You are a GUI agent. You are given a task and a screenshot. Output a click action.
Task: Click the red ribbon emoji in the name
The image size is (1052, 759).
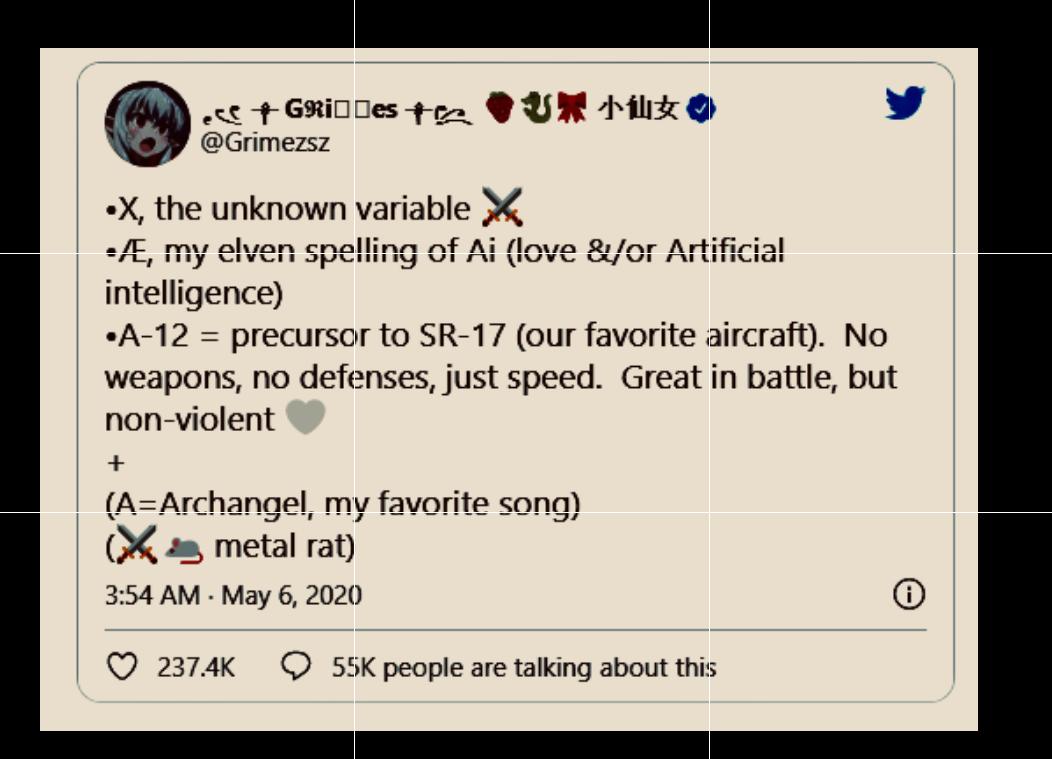click(x=572, y=107)
